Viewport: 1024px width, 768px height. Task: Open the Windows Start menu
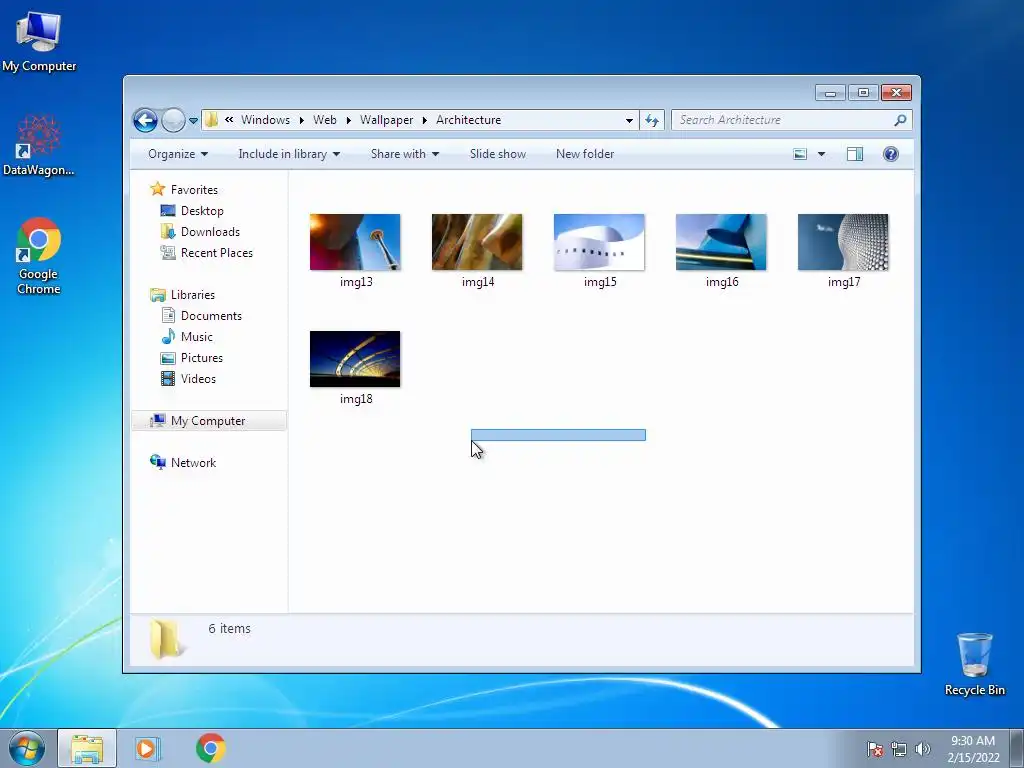[x=27, y=748]
